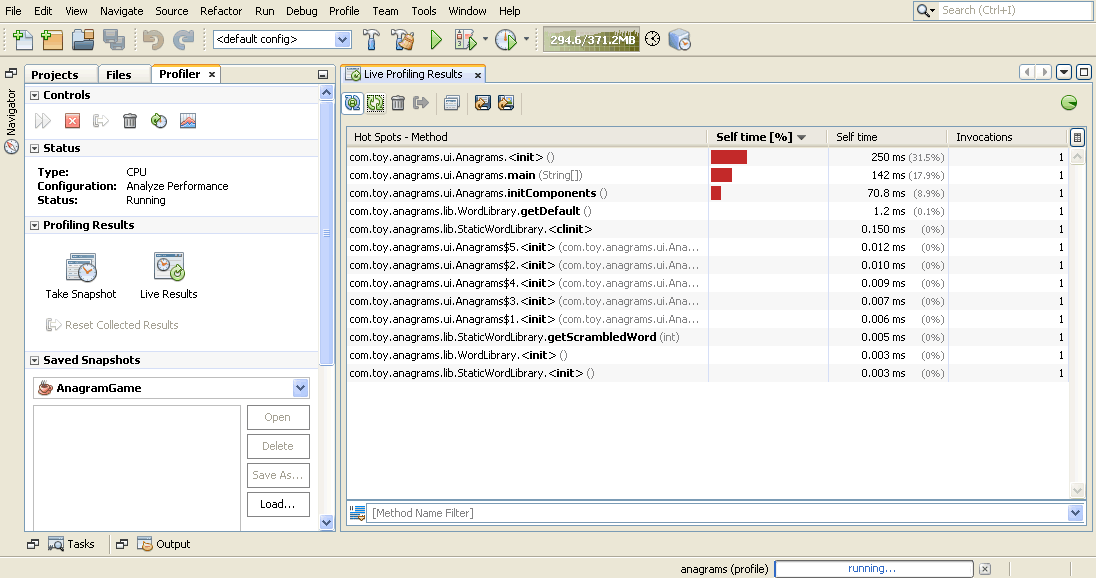Screen dimensions: 1096x578
Task: Switch to the Files tab
Action: click(x=119, y=75)
